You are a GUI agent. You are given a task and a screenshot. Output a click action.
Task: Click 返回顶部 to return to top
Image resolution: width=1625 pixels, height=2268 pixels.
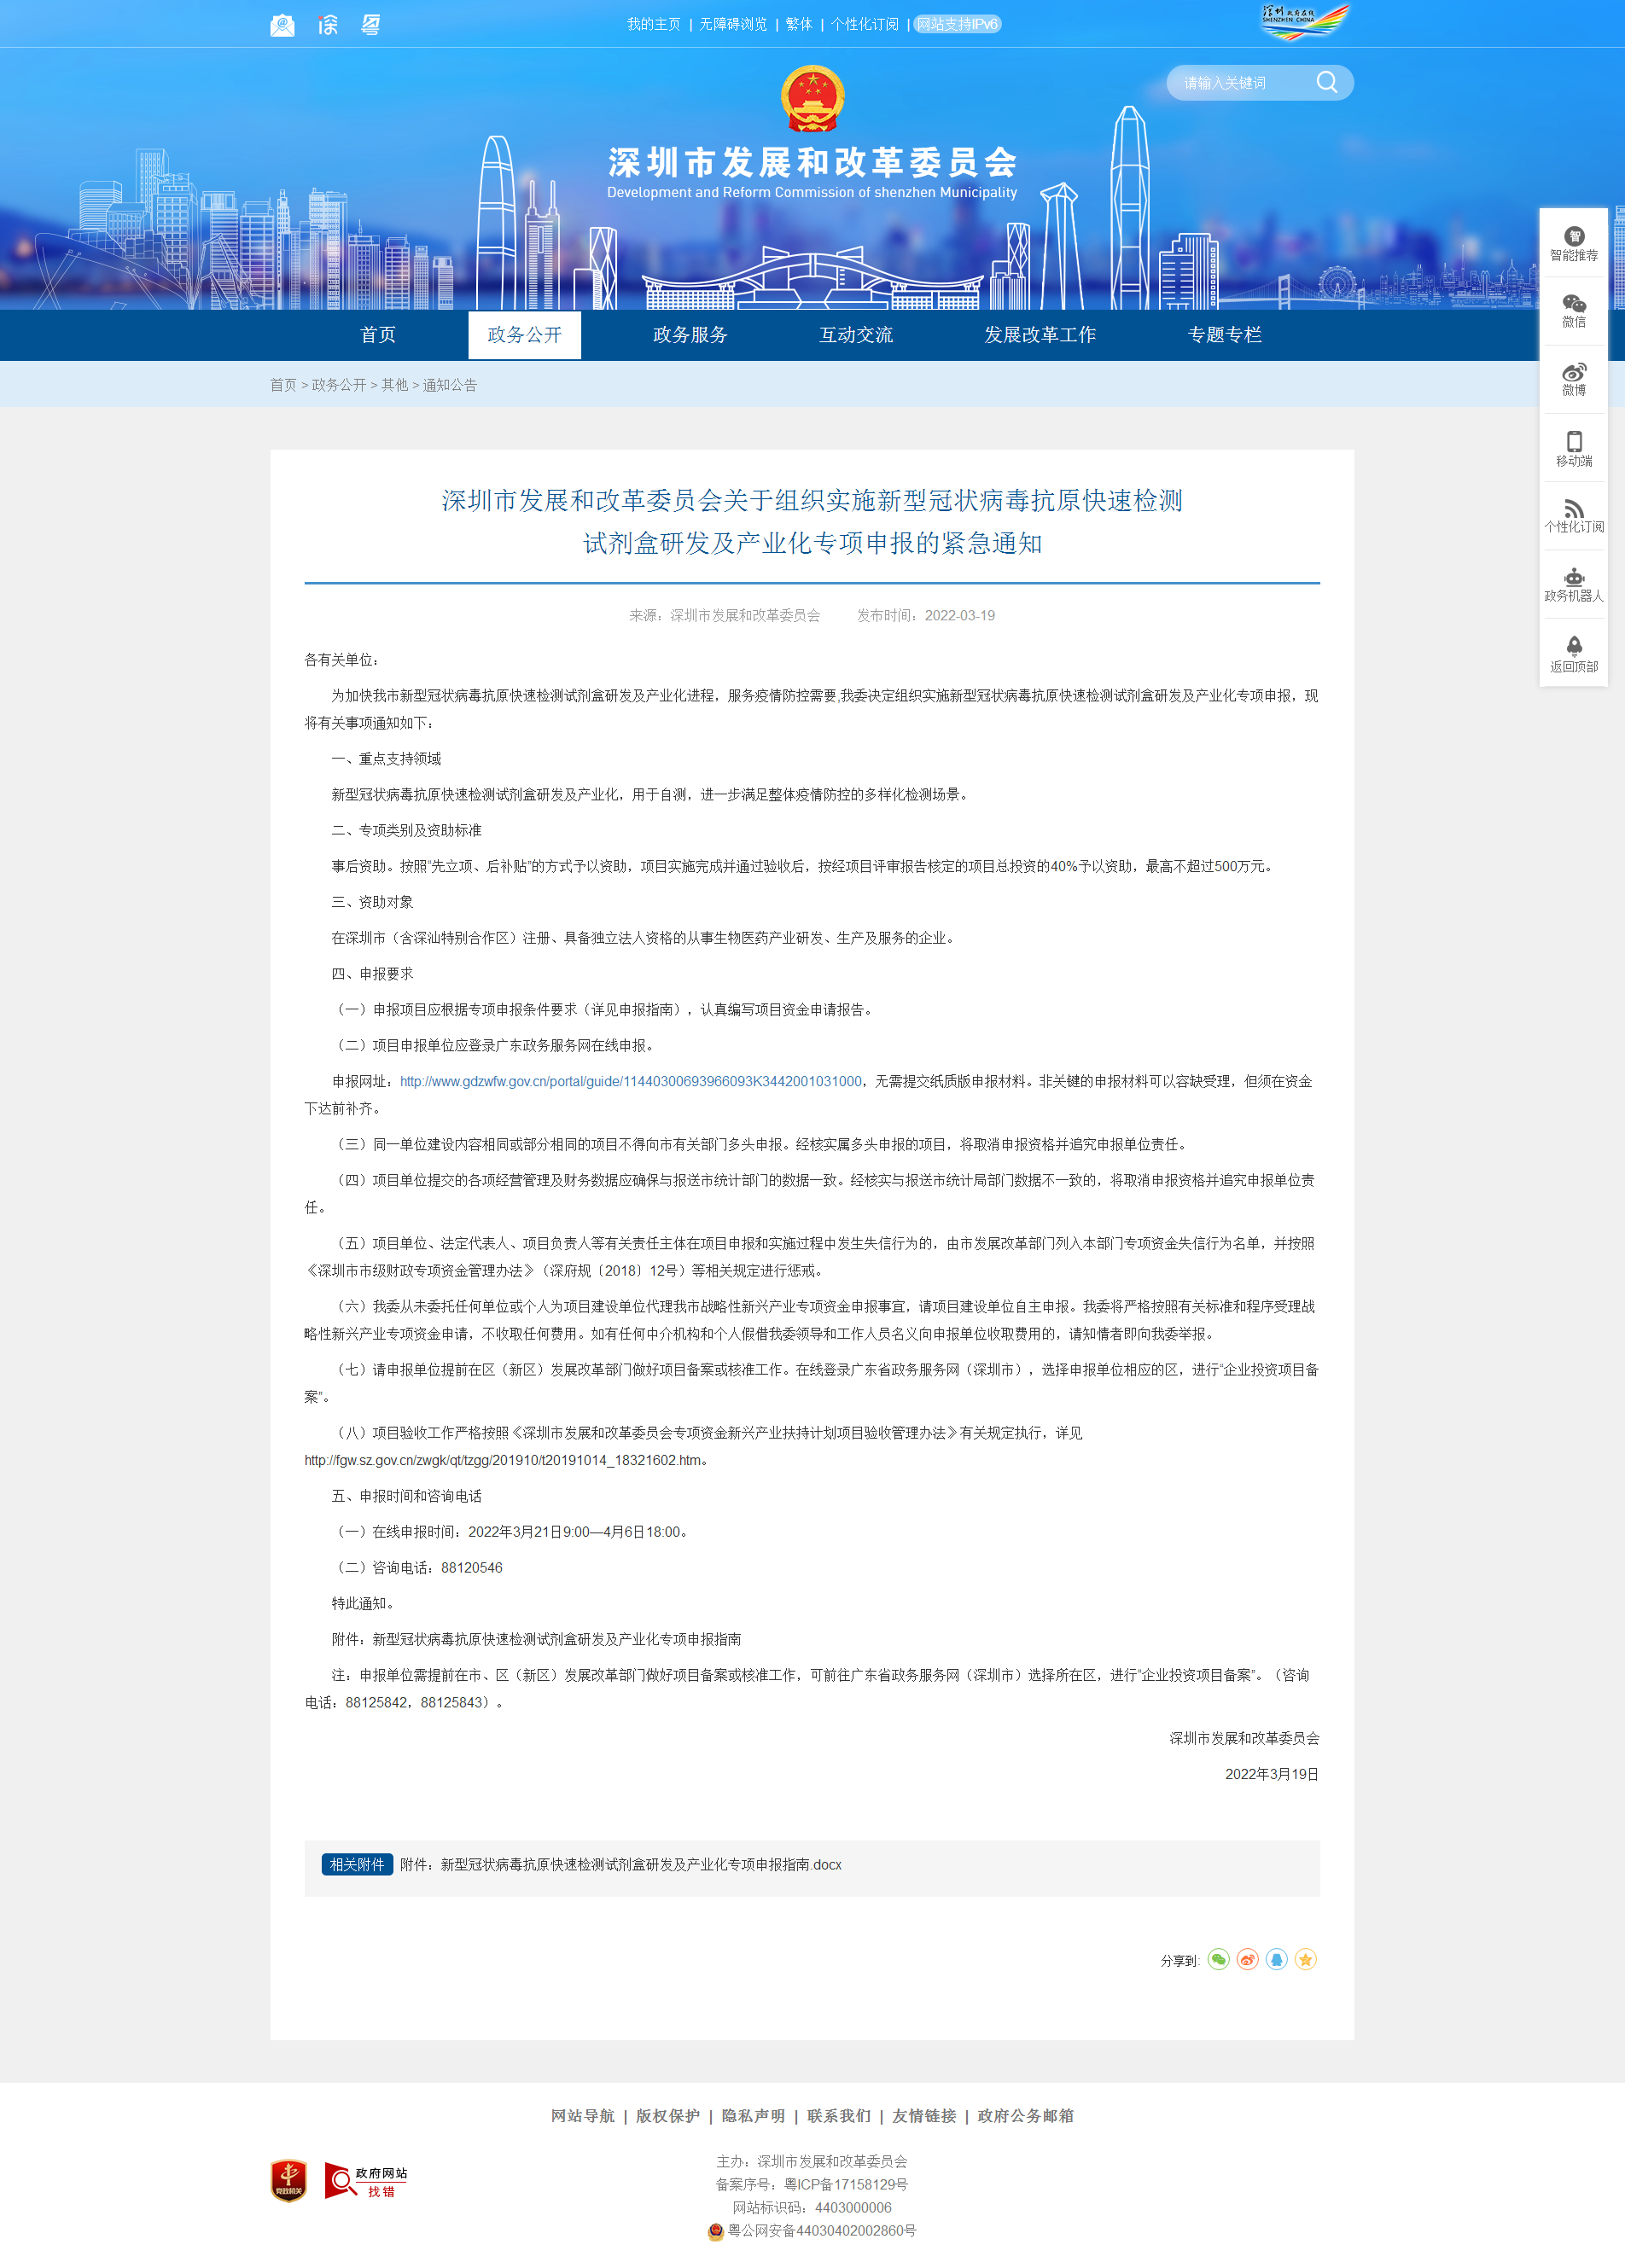coord(1573,654)
